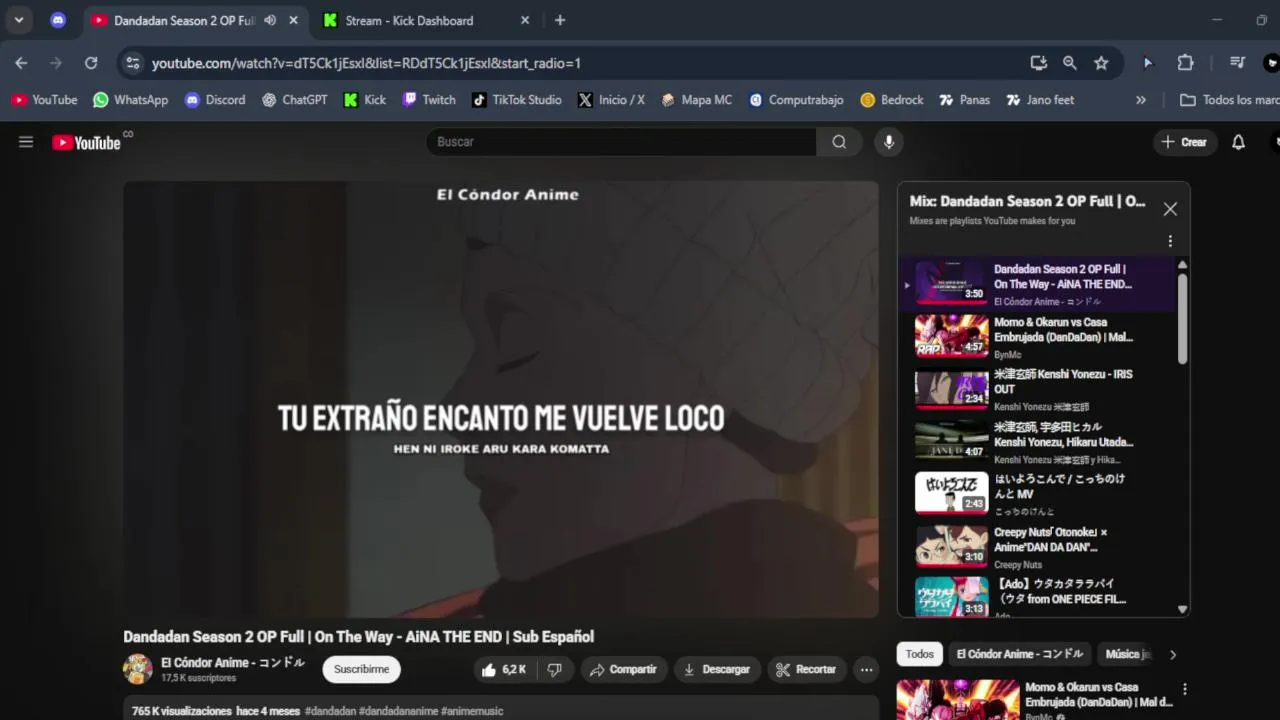
Task: Open media controls icon in toolbar
Action: point(1238,63)
